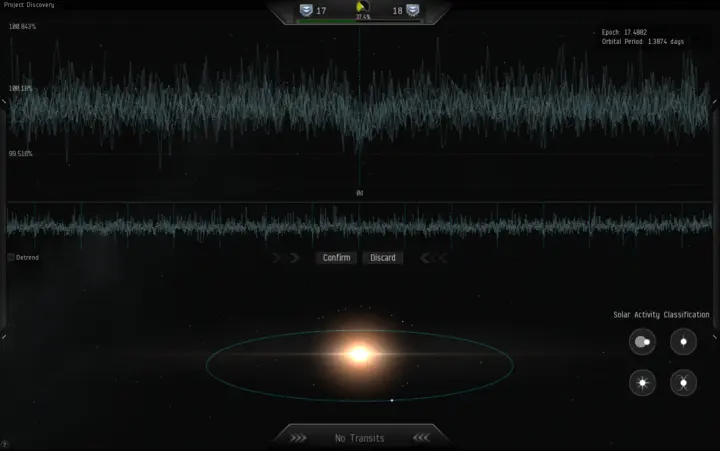Click the 100.18% axis label
Screen dimensions: 720x451
pyautogui.click(x=21, y=88)
